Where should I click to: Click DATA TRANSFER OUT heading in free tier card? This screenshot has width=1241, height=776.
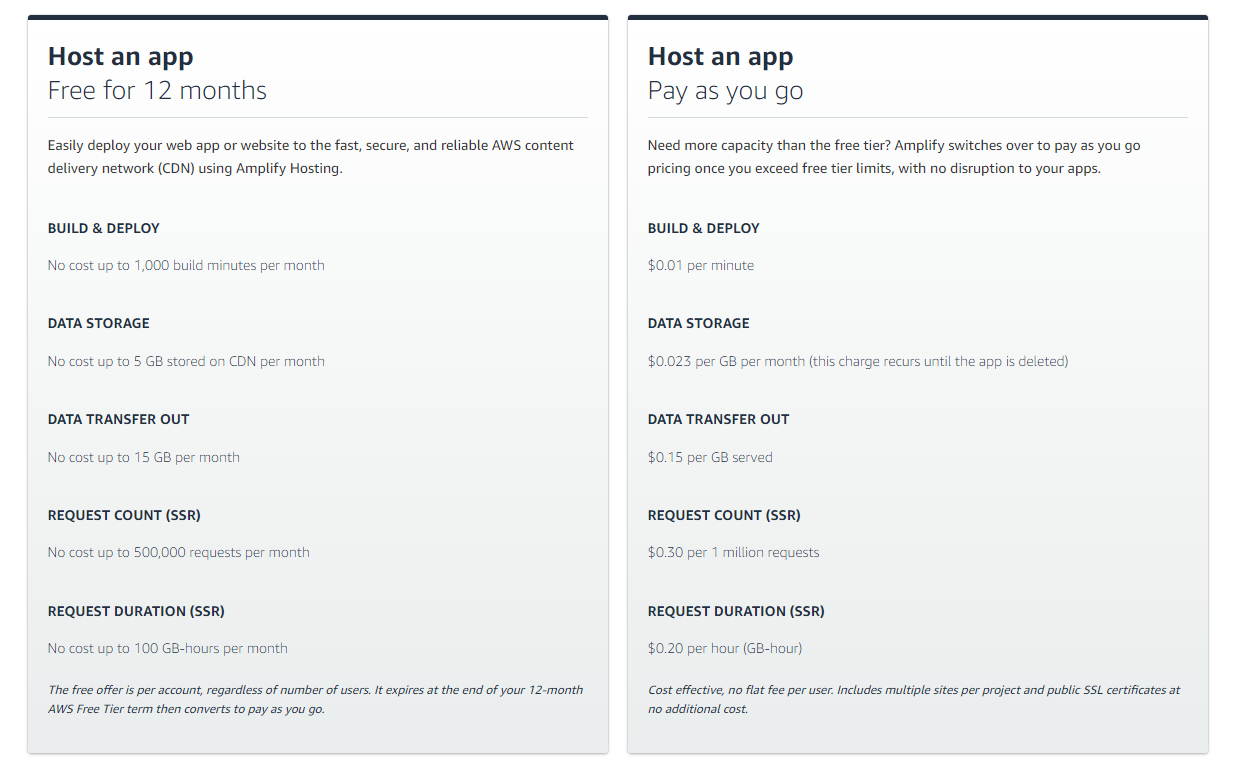pos(118,420)
